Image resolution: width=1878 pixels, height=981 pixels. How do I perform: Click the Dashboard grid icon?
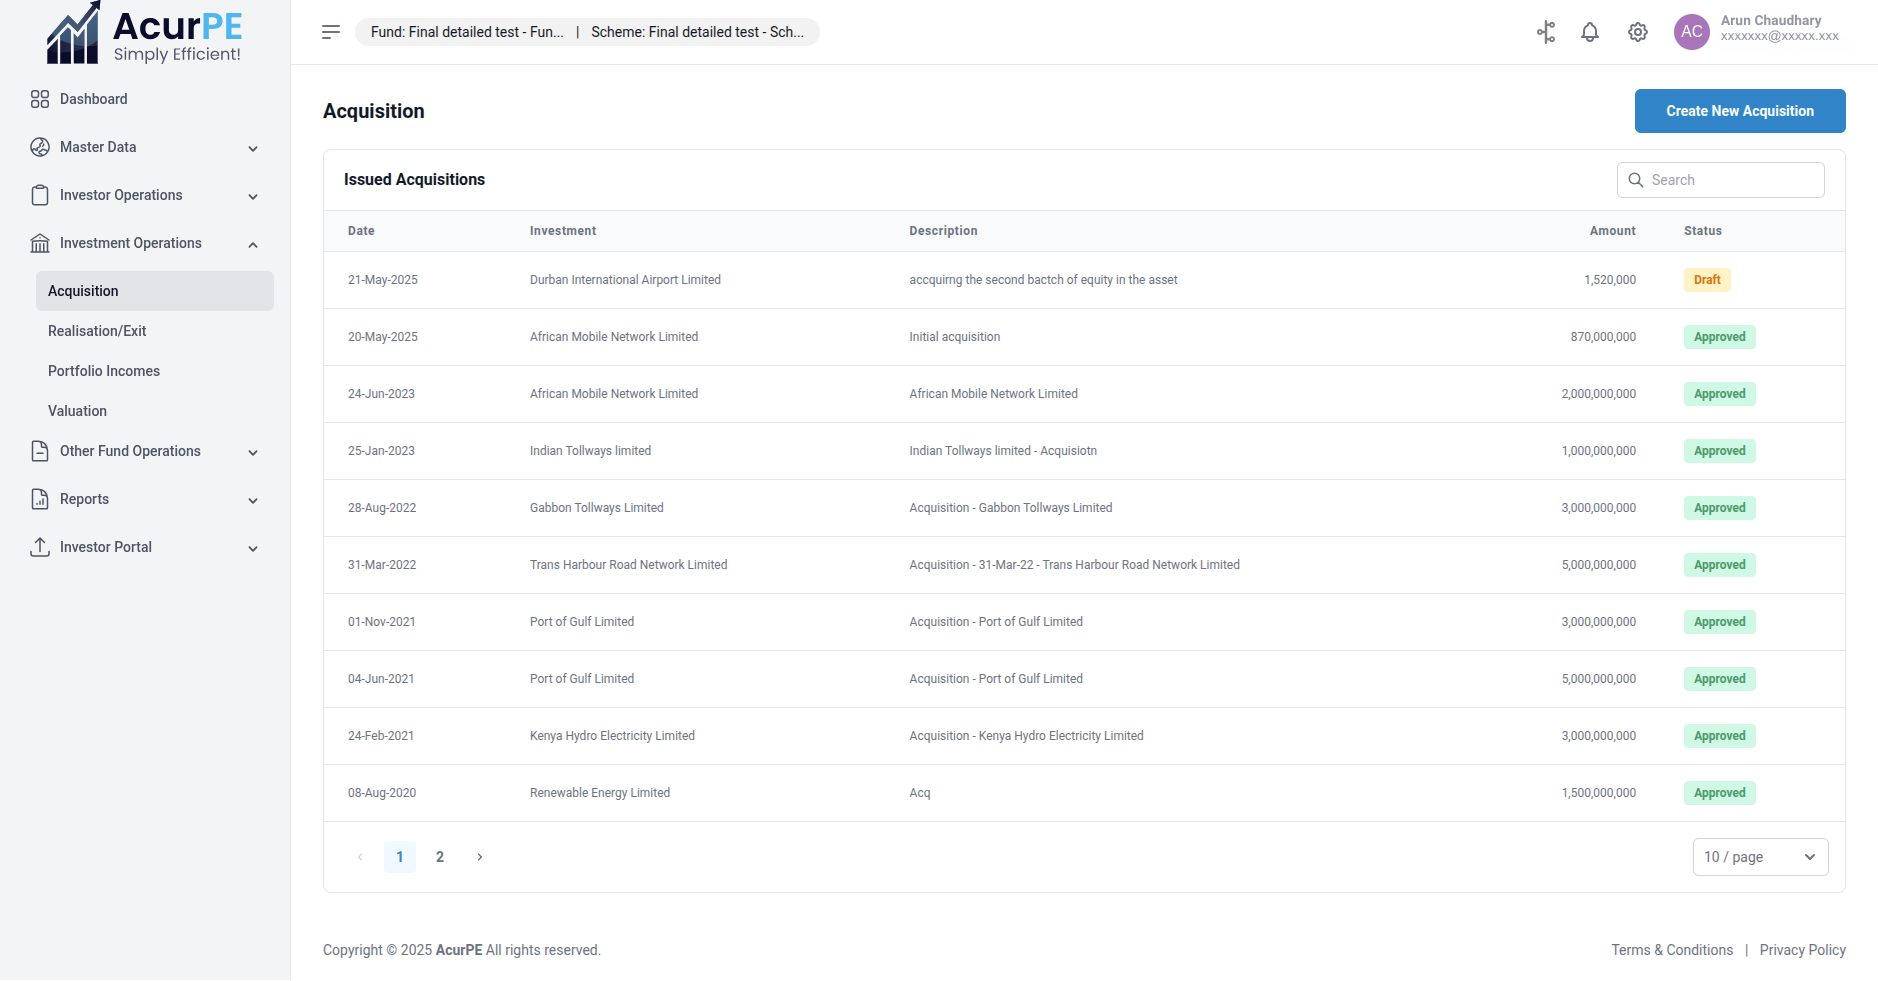(x=40, y=99)
